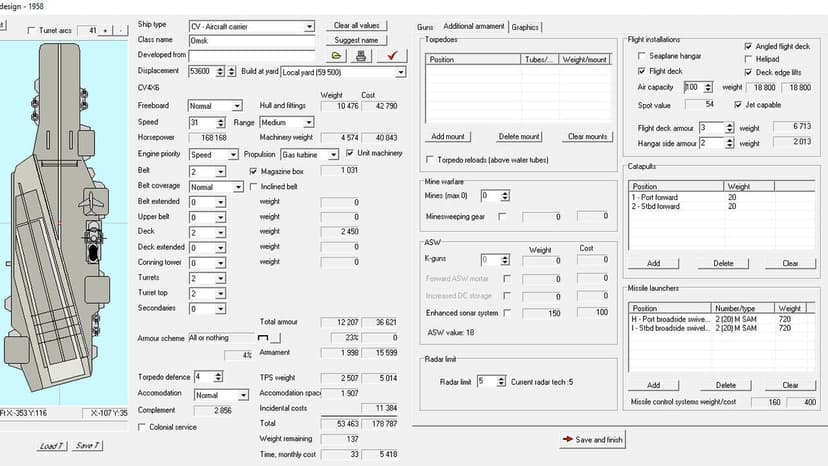The width and height of the screenshot is (828, 466).
Task: Switch to the Graphics tab
Action: [x=525, y=27]
